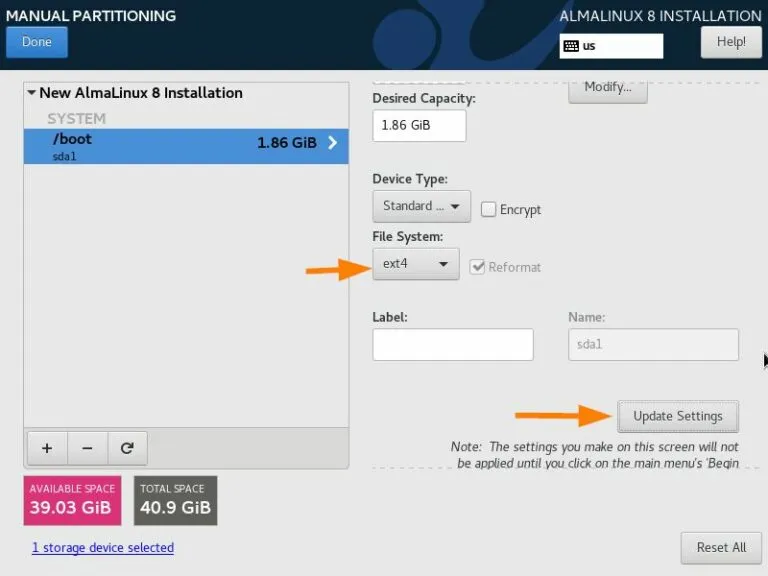Click the keyboard layout icon next to us

571,46
